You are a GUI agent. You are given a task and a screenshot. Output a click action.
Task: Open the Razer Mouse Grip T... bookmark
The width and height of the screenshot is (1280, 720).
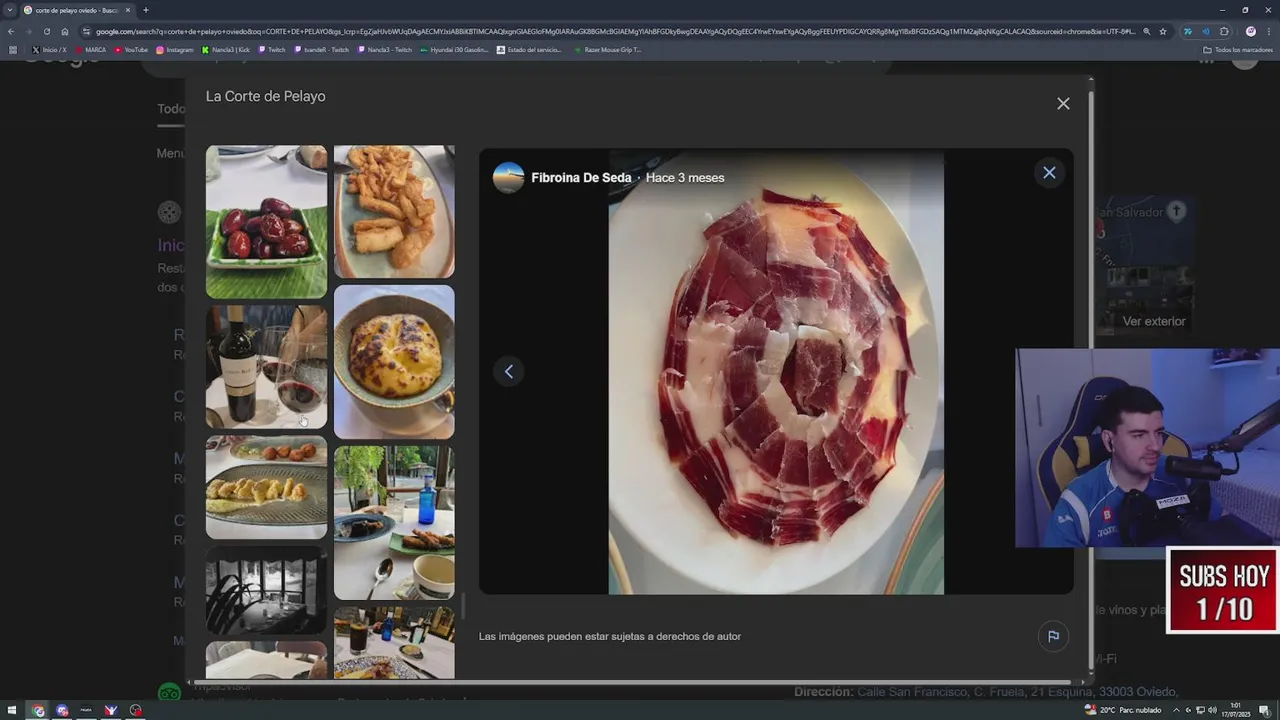[607, 49]
